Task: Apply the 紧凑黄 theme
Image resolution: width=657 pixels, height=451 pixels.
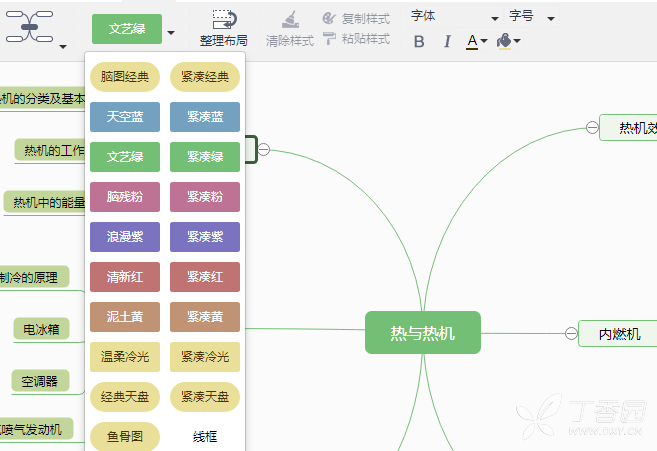Action: coord(205,317)
